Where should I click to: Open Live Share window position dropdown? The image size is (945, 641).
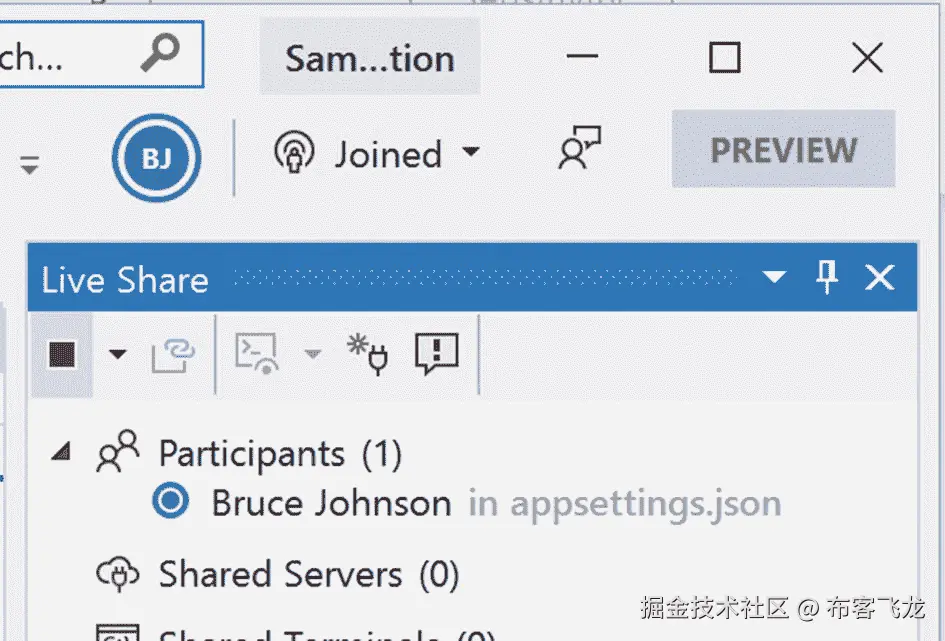(x=774, y=277)
